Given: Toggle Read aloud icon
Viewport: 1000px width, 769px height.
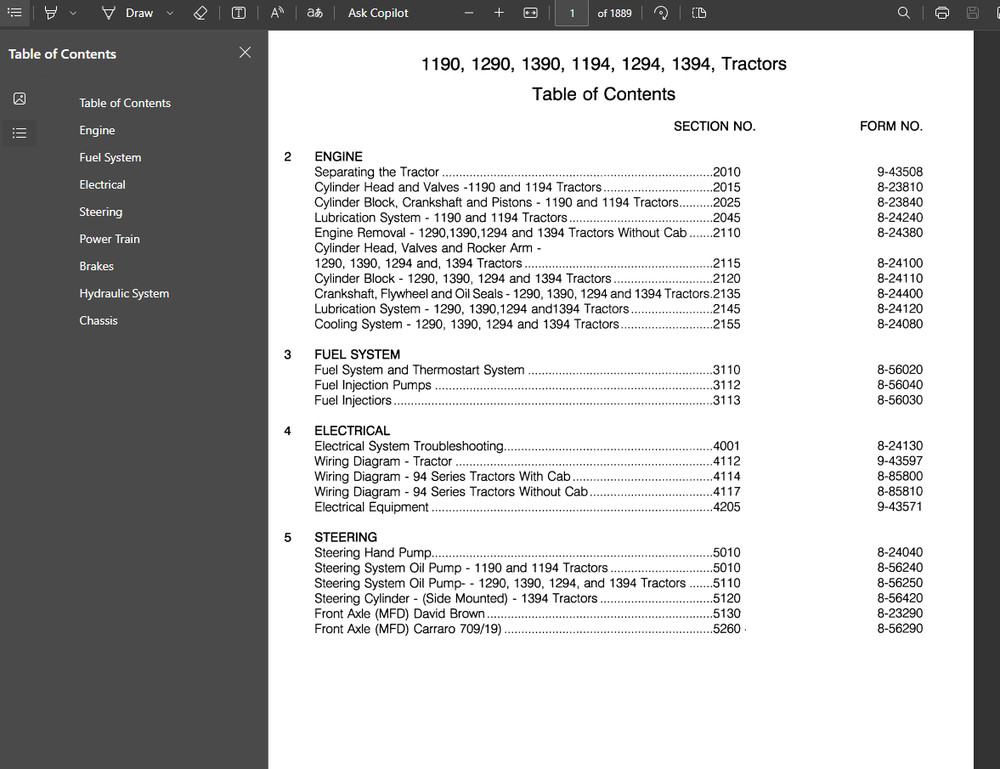Looking at the screenshot, I should (x=277, y=13).
